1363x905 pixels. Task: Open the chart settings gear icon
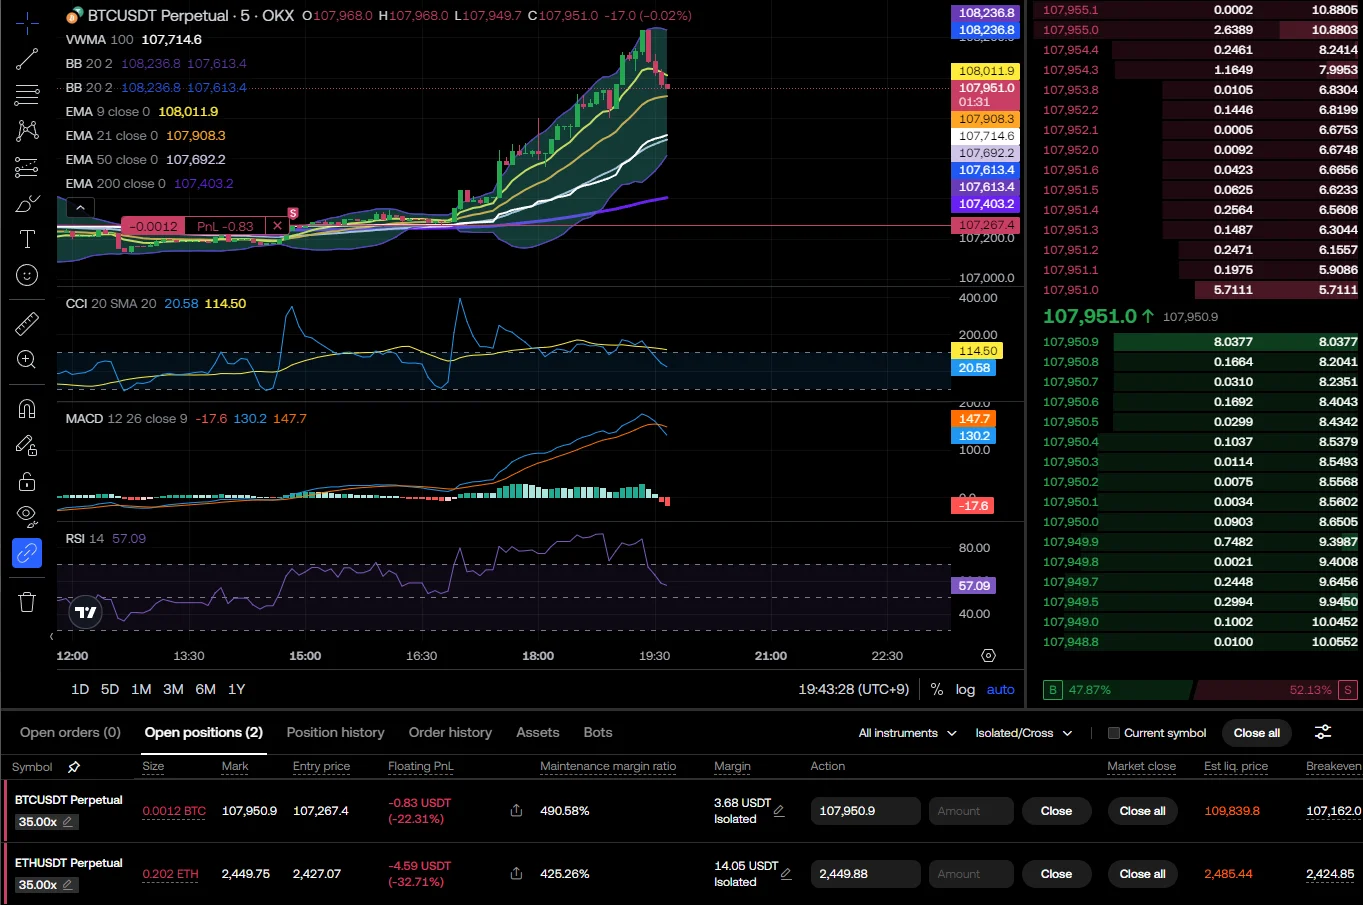(x=988, y=656)
